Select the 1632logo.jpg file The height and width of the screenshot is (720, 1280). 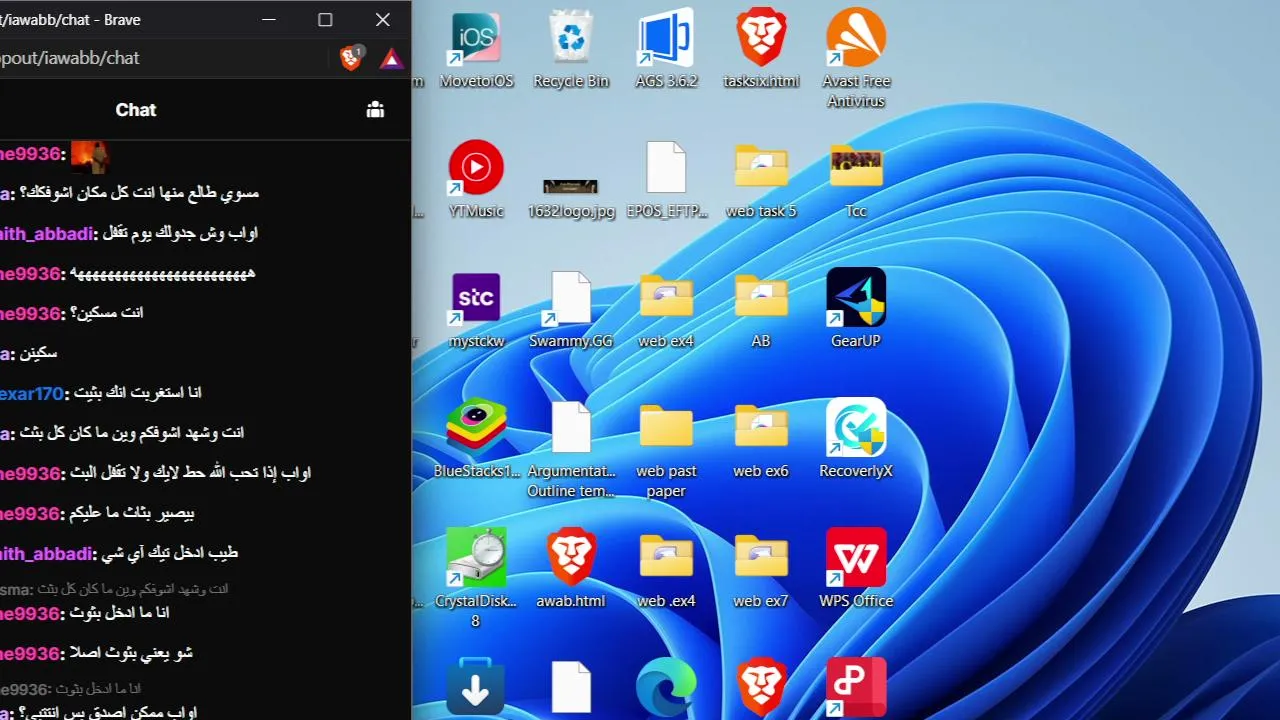click(571, 197)
